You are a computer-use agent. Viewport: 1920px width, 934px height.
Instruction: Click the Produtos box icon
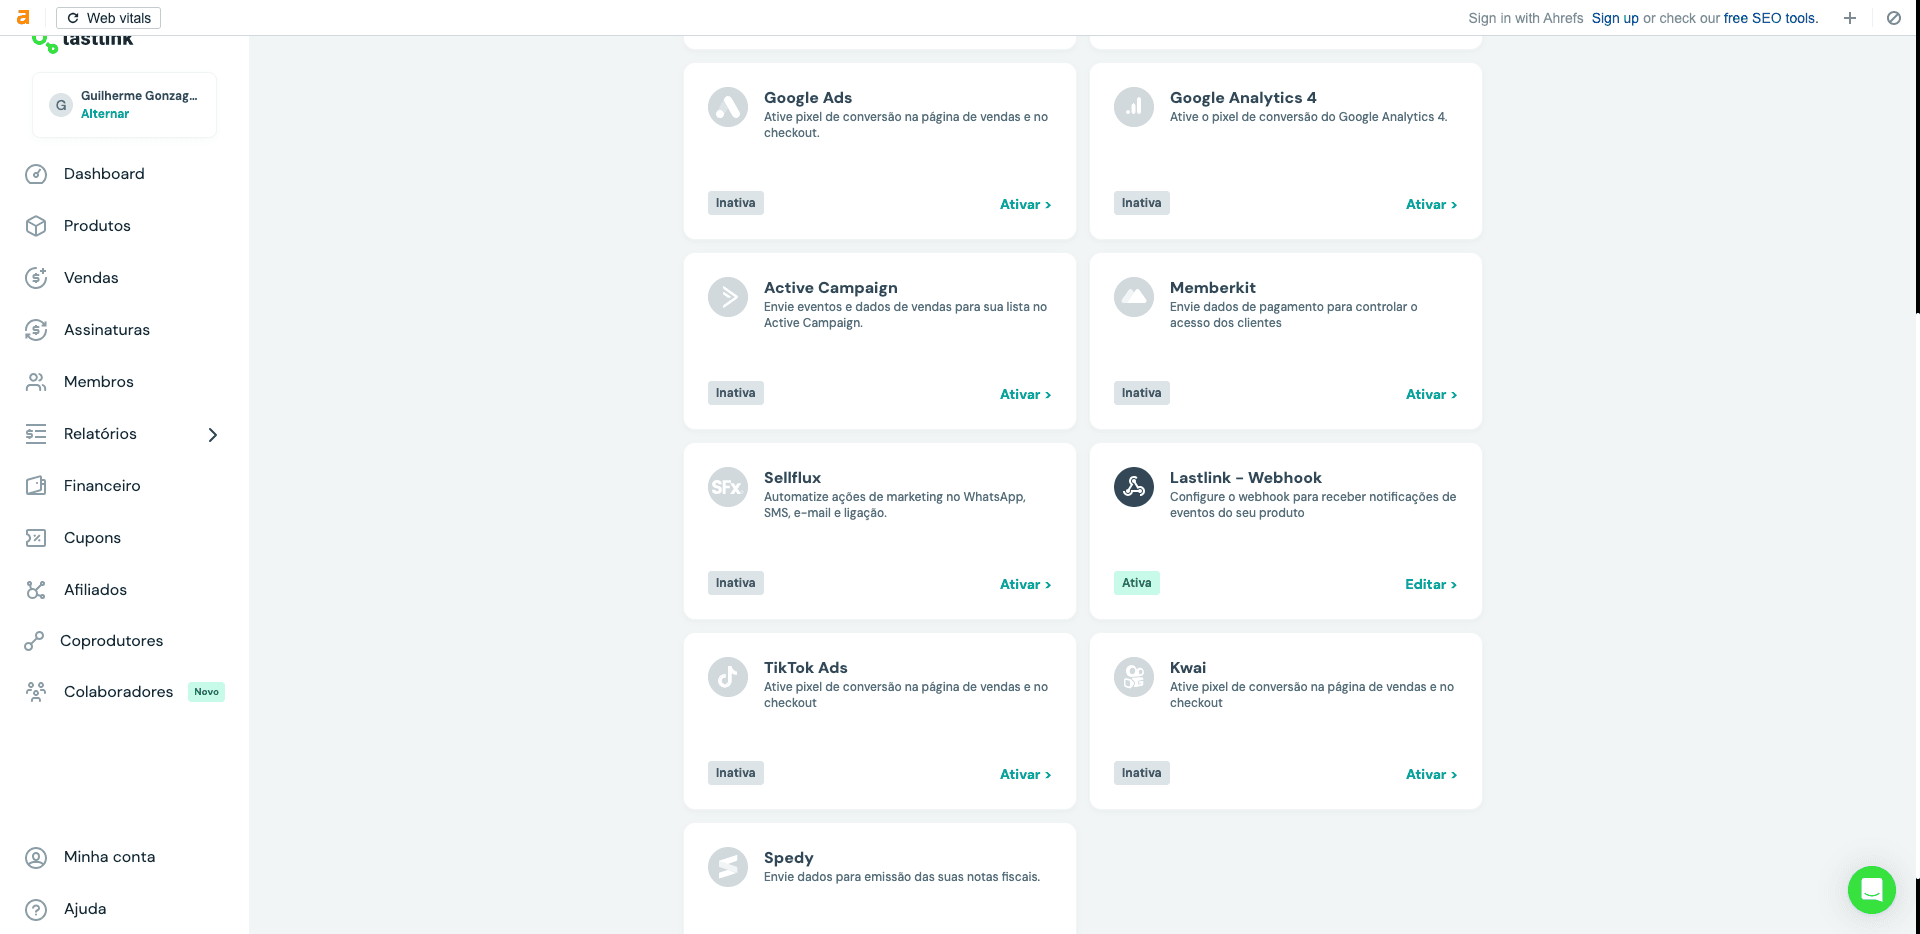[36, 226]
